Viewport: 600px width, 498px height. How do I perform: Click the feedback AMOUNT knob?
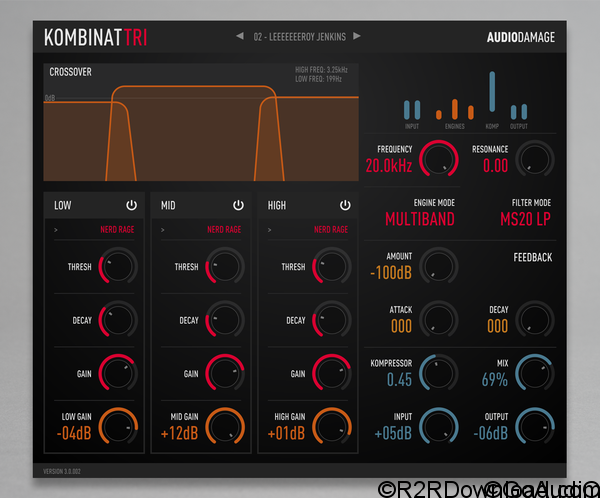(439, 266)
